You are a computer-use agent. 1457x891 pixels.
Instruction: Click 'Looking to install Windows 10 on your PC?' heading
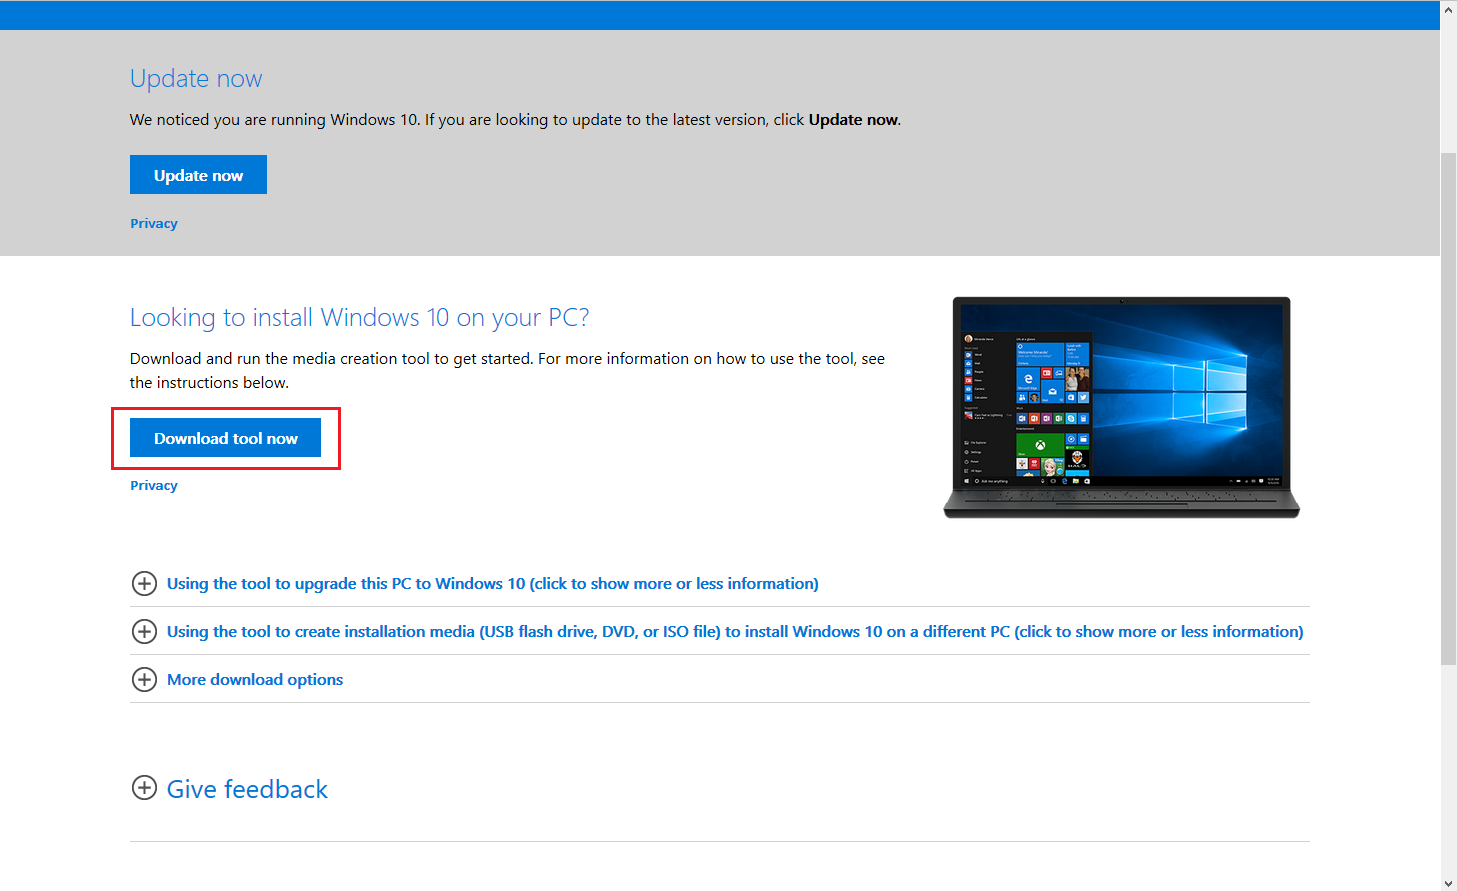359,317
